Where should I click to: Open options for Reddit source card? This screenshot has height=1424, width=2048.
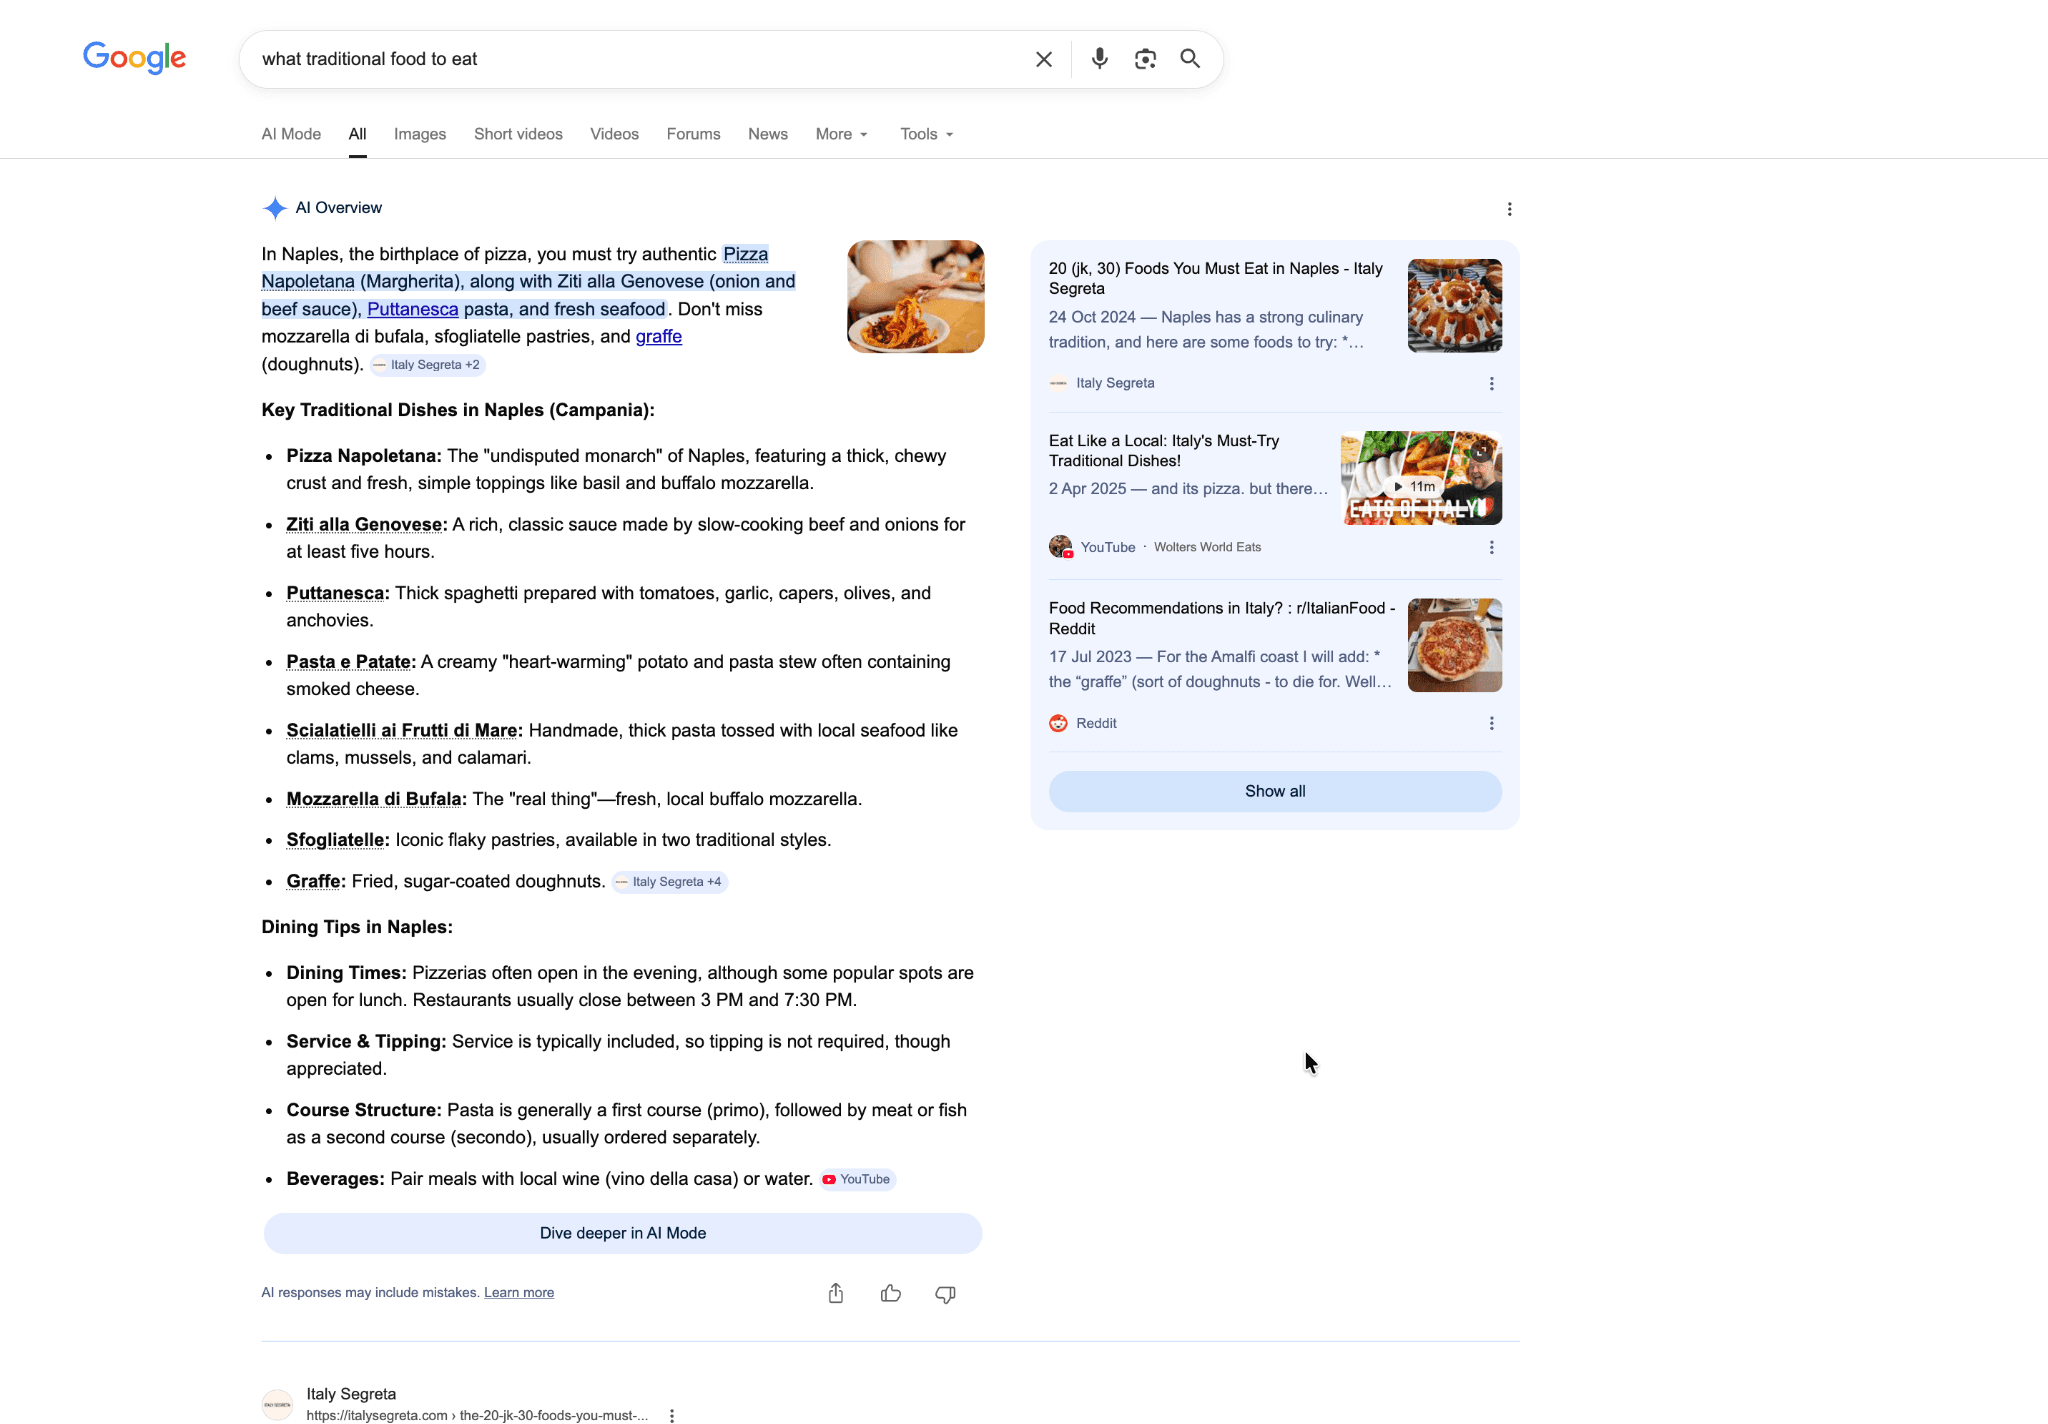coord(1491,723)
